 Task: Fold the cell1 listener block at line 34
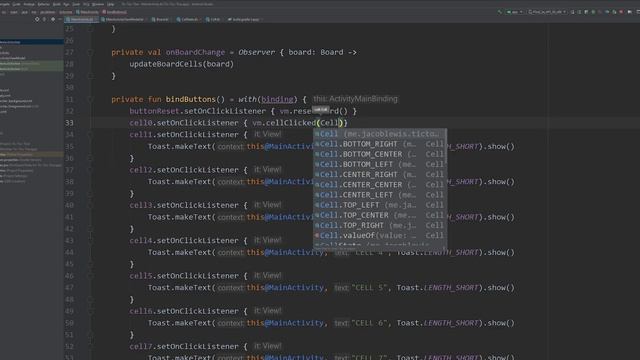click(x=91, y=135)
